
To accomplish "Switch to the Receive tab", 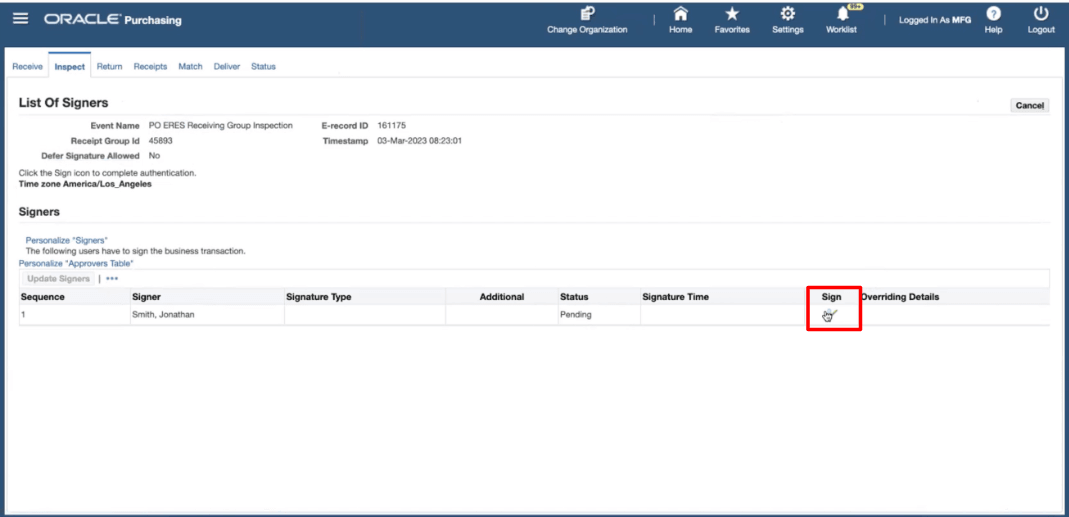I will click(x=27, y=67).
